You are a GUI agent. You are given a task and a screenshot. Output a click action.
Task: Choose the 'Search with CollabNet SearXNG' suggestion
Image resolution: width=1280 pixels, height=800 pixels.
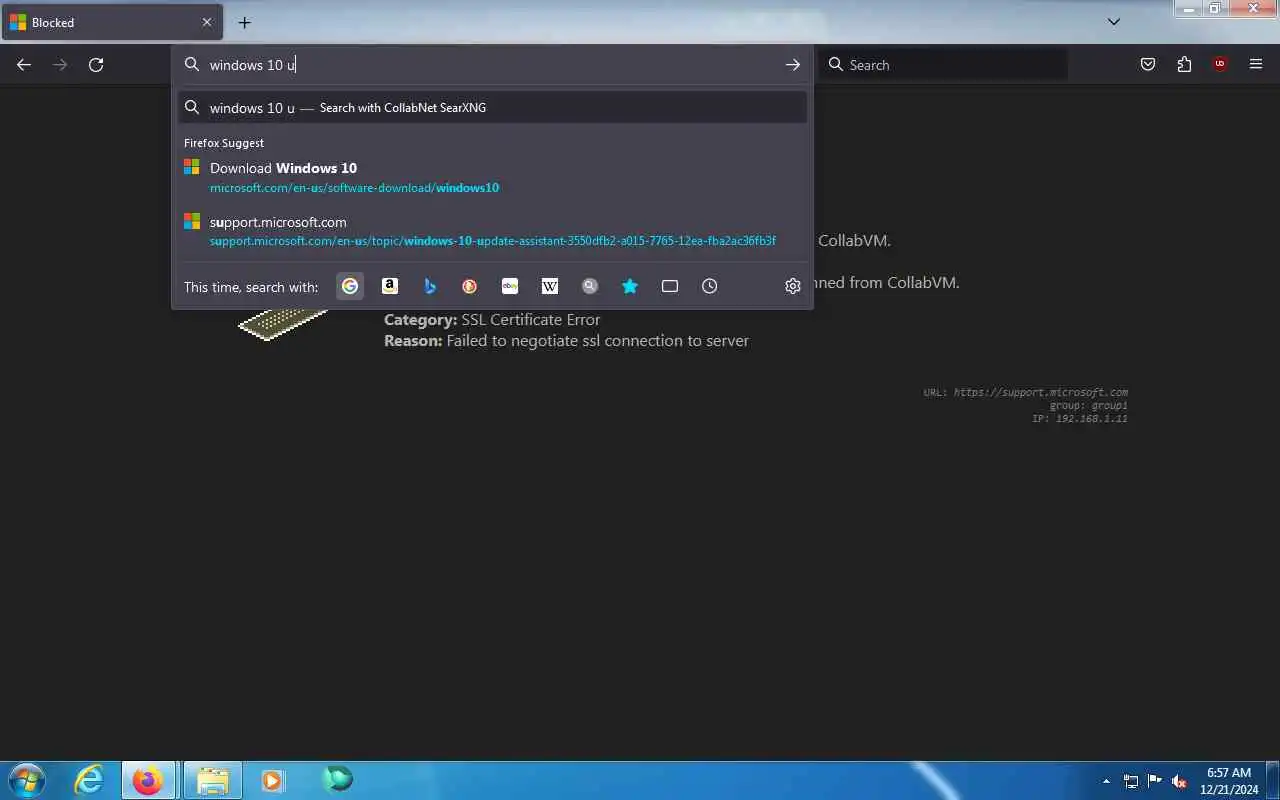(x=492, y=108)
